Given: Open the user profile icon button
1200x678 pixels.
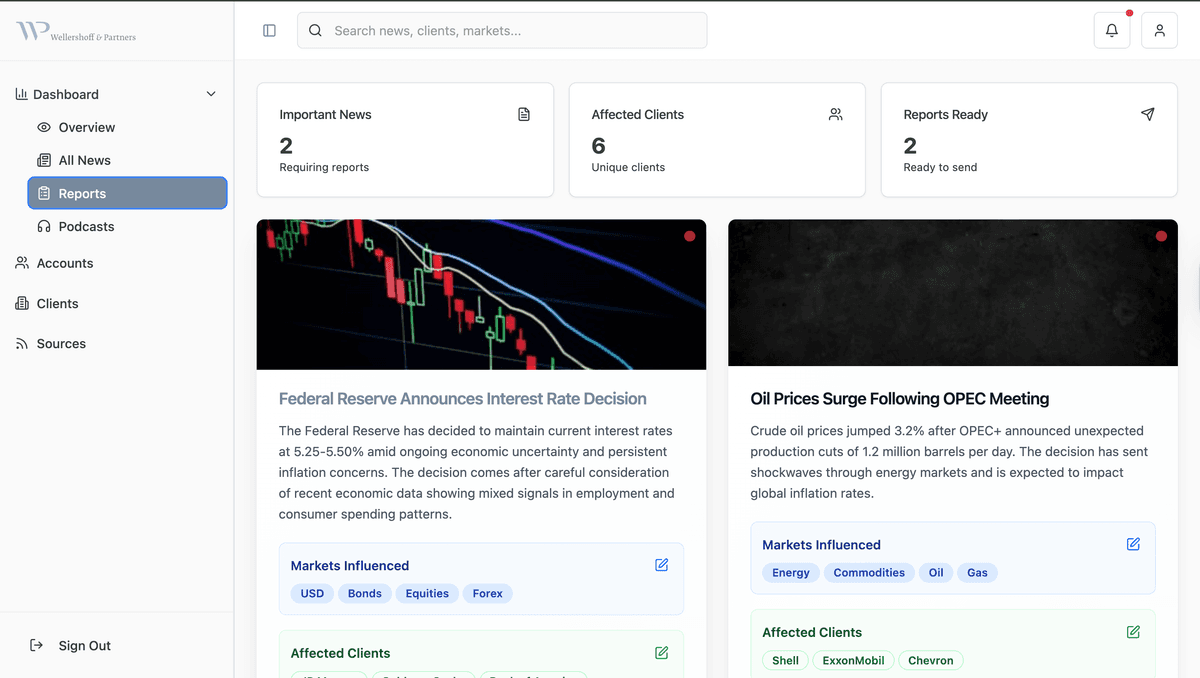Looking at the screenshot, I should tap(1159, 31).
